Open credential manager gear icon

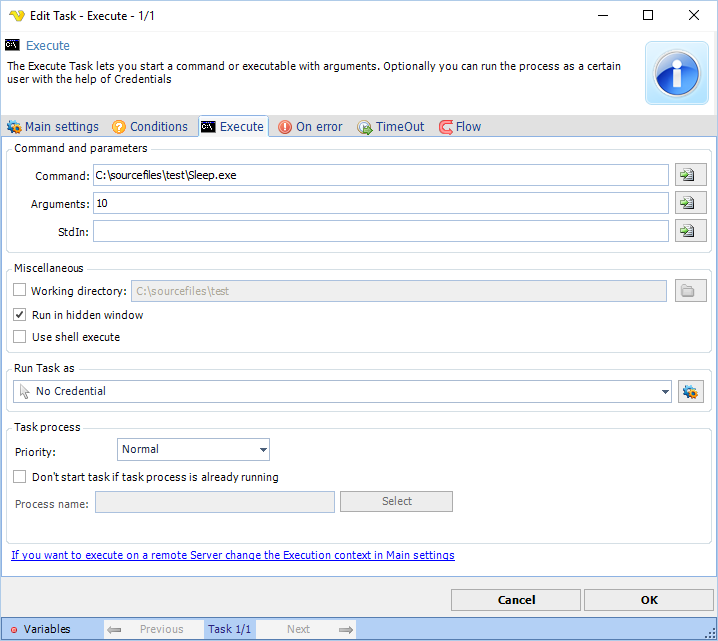(691, 391)
